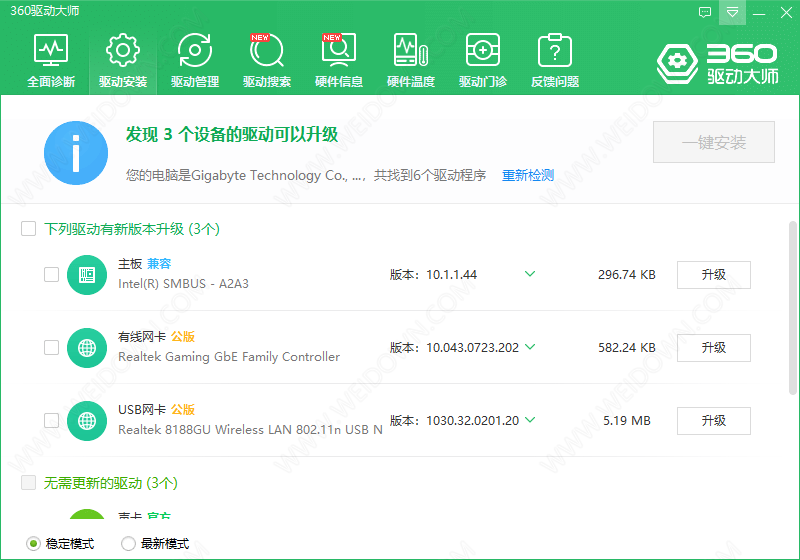The width and height of the screenshot is (800, 560).
Task: Click the 兼容 tag next to 主板
Action: pyautogui.click(x=159, y=264)
